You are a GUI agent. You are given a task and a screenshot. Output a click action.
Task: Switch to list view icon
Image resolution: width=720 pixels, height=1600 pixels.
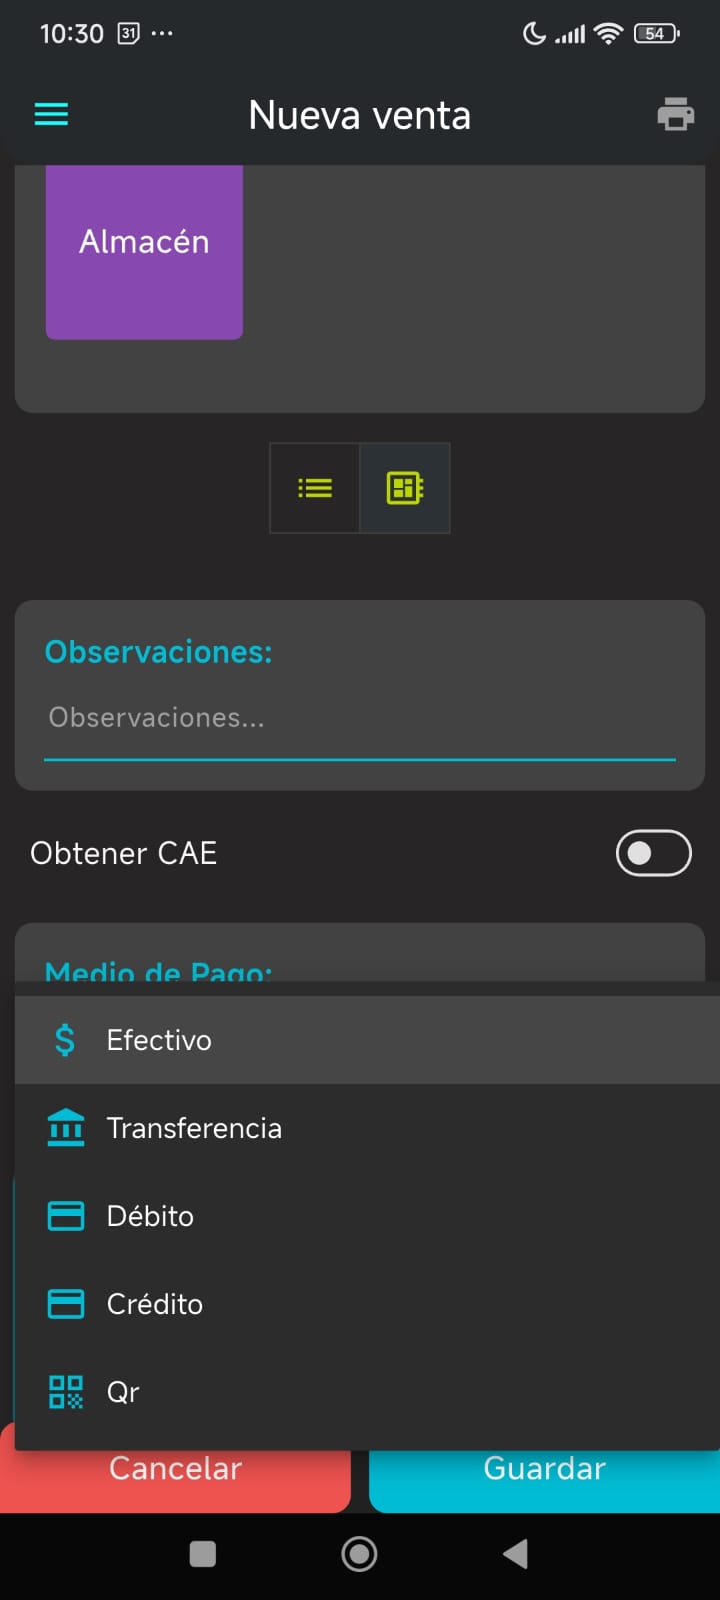(x=315, y=488)
